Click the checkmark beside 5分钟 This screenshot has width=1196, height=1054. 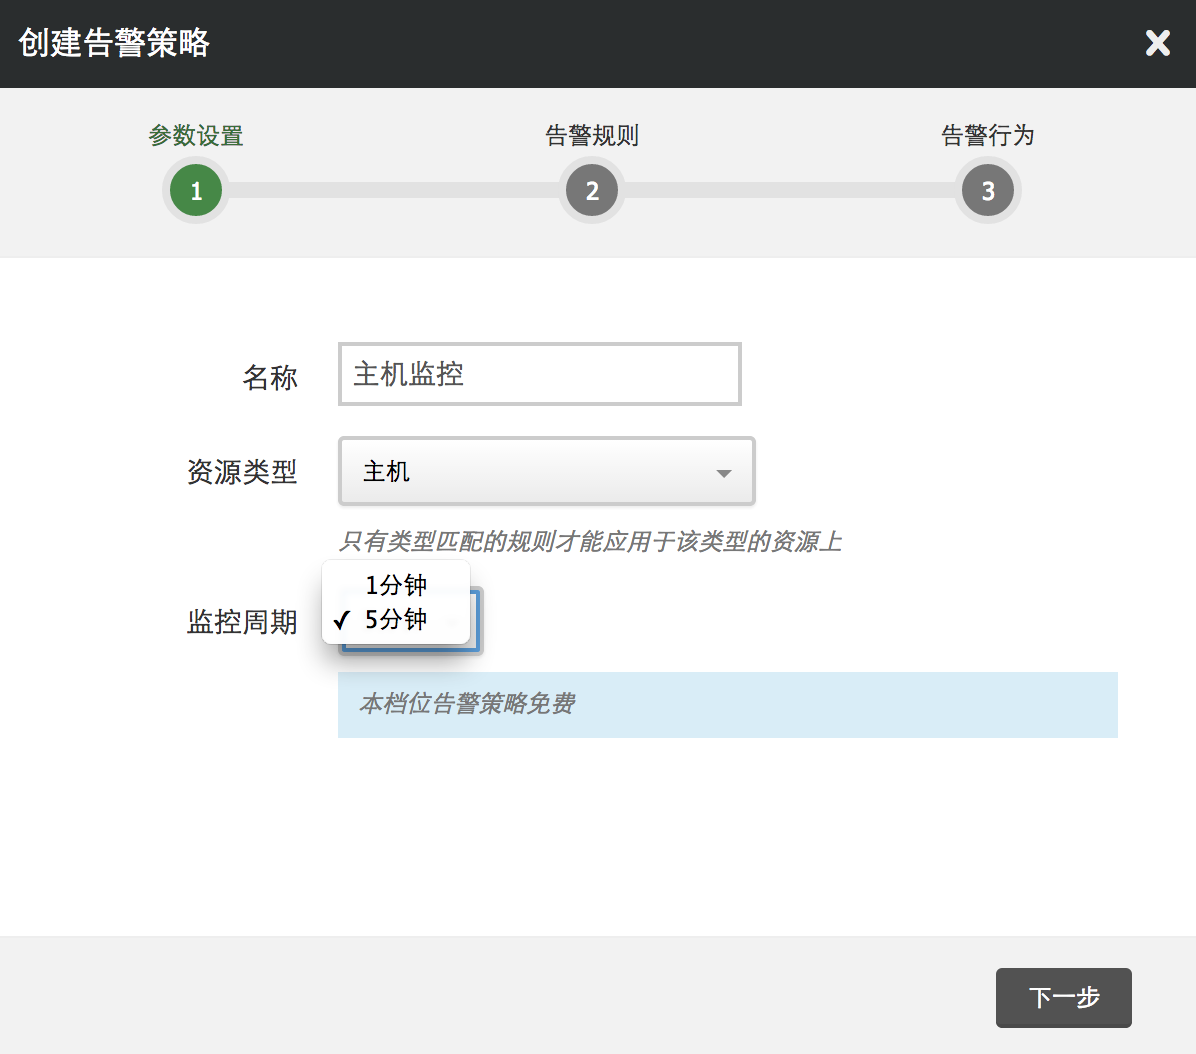point(342,621)
